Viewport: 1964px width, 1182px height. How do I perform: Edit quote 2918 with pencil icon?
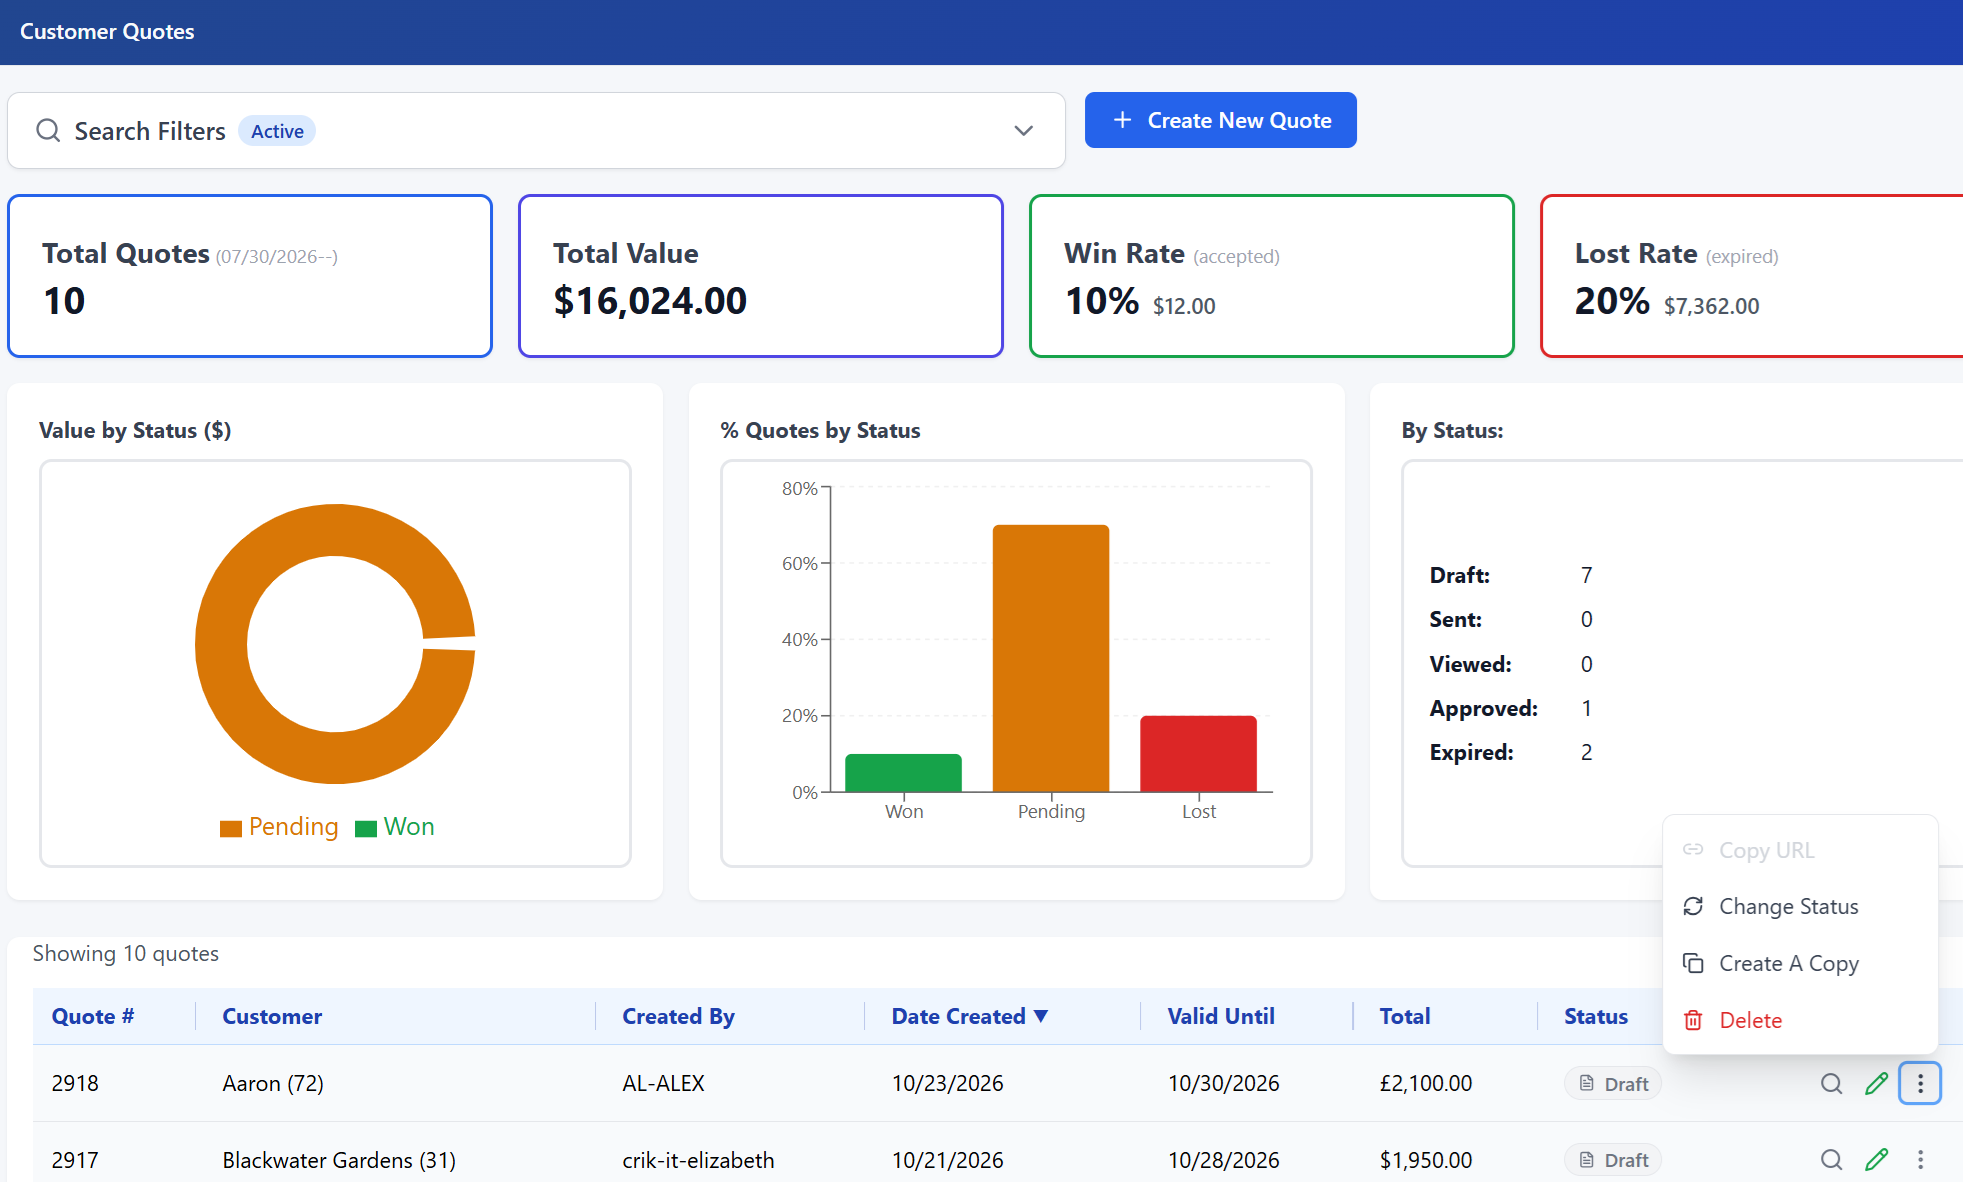click(1876, 1083)
